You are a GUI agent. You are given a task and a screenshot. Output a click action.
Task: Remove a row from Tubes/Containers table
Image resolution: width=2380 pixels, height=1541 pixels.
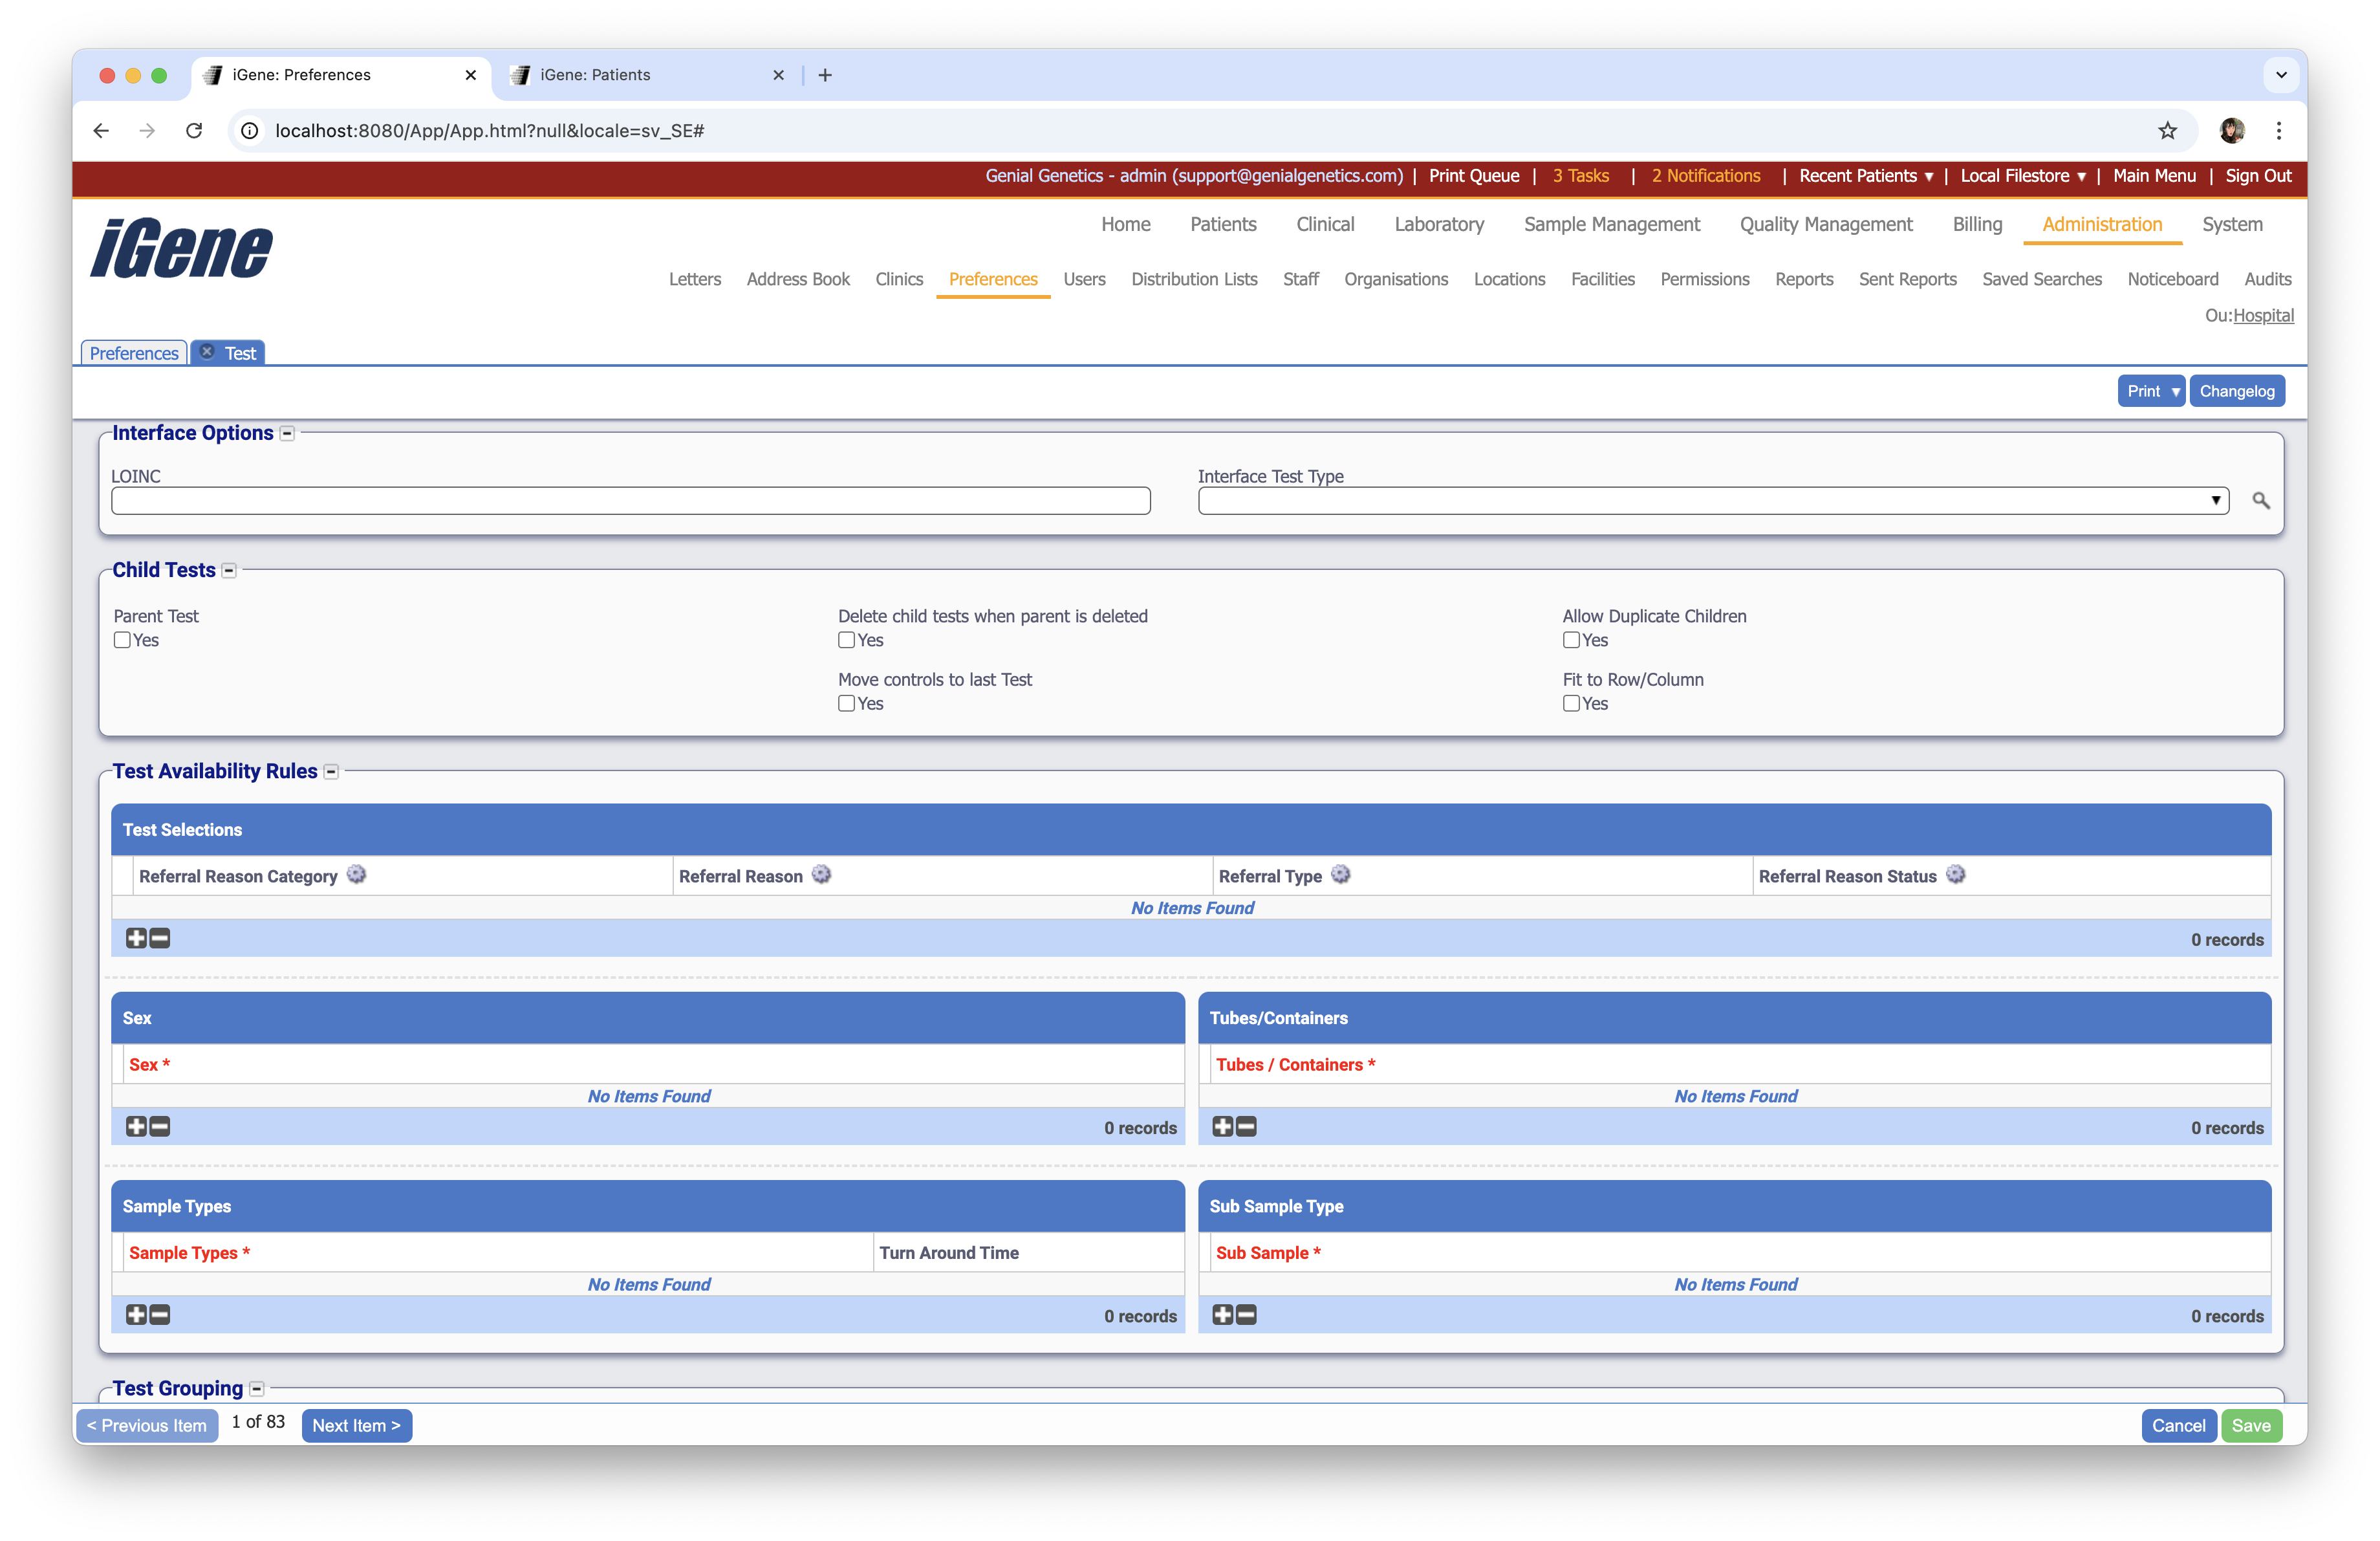point(1246,1127)
